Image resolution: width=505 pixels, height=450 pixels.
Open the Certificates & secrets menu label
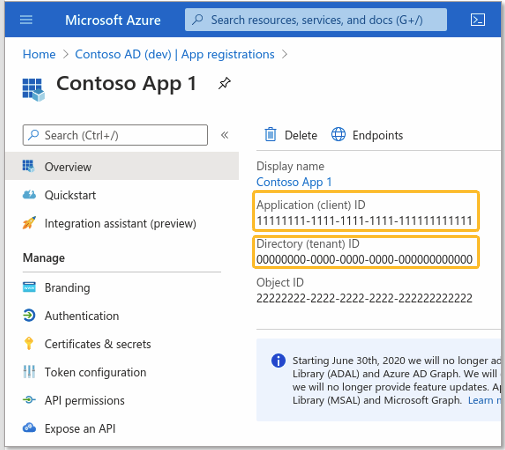[98, 344]
